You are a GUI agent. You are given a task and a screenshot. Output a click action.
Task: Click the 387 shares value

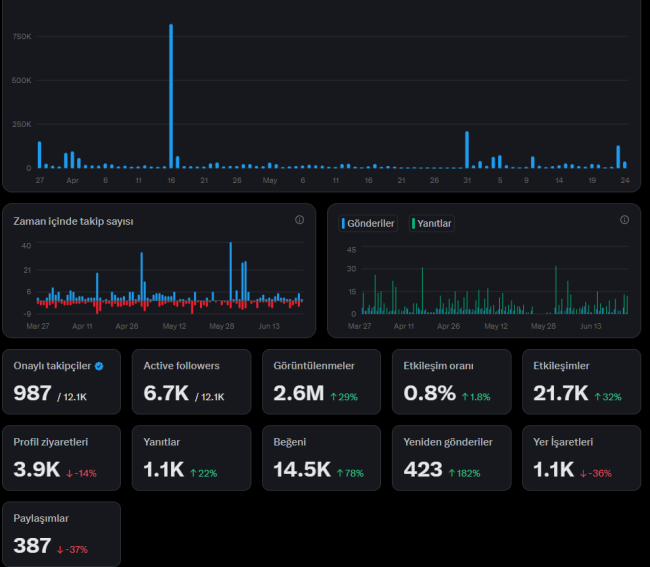coord(32,545)
